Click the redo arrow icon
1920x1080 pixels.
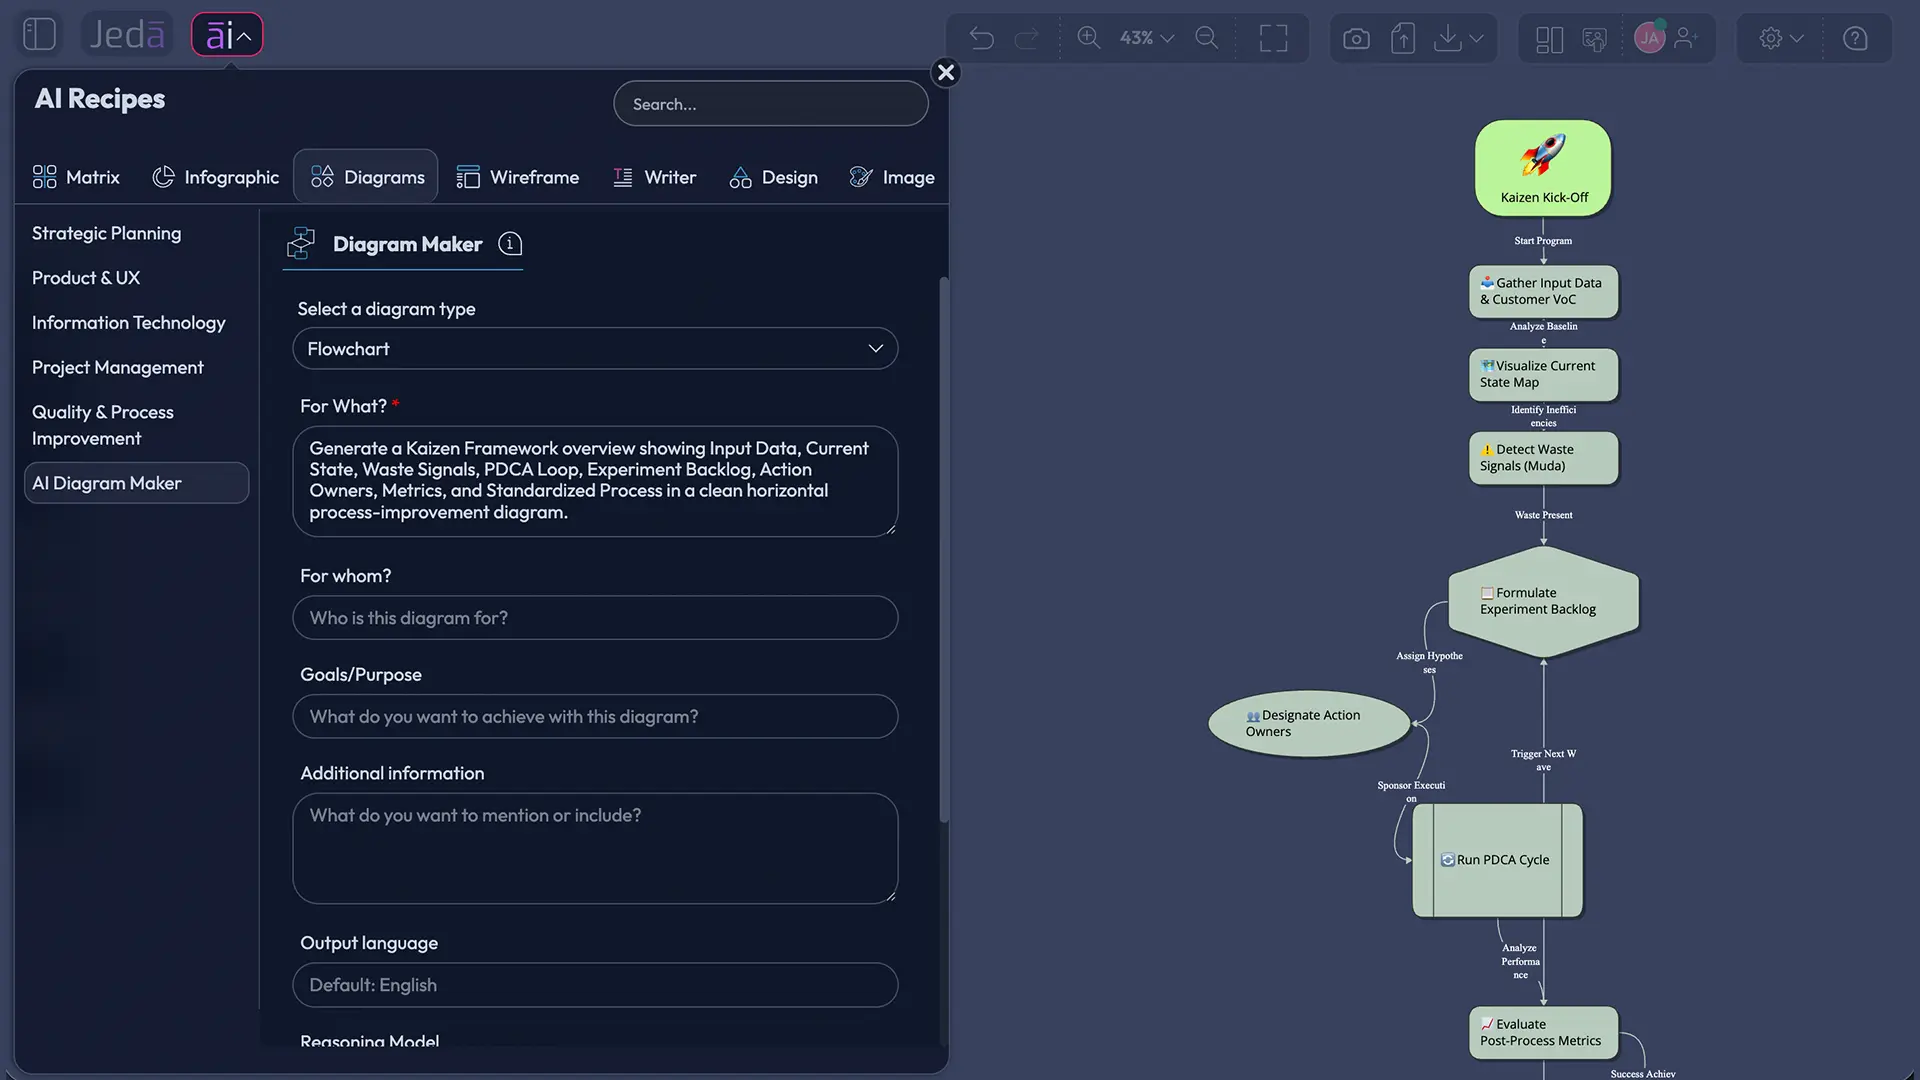1027,38
